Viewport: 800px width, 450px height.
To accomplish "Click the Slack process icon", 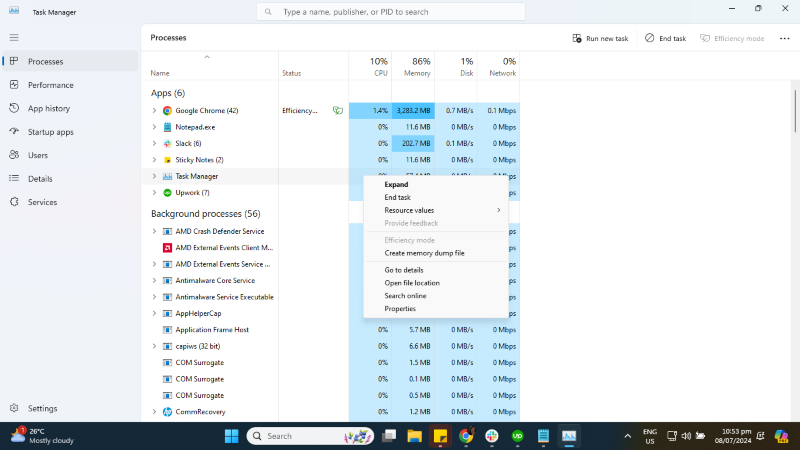I will coord(167,143).
